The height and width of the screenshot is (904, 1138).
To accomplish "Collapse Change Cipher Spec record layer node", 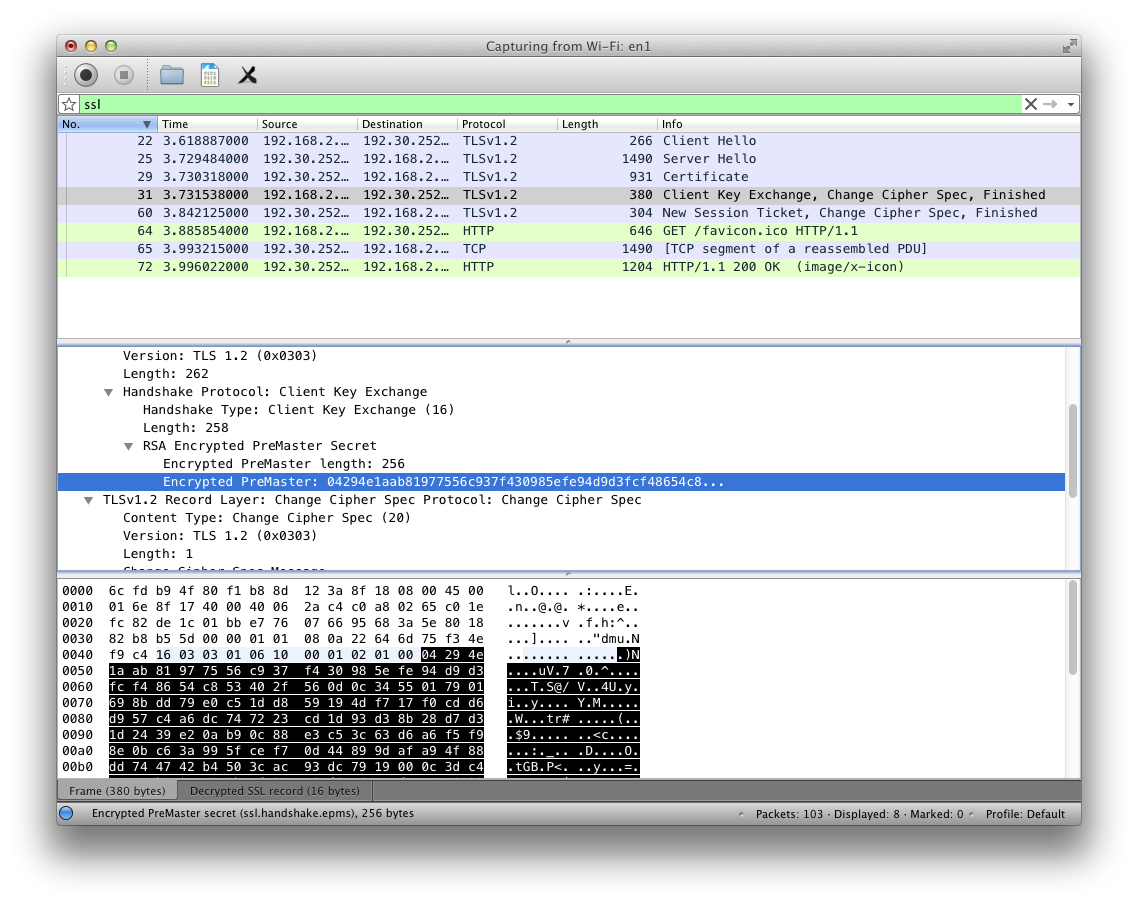I will tap(89, 501).
